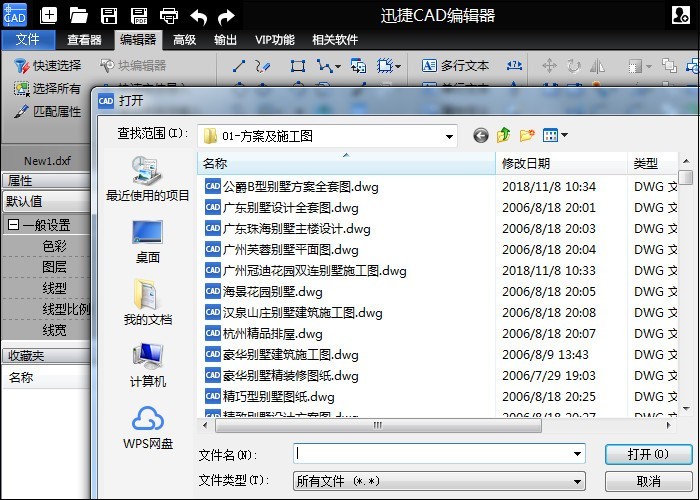Click the Redo arrow icon
700x500 pixels.
pos(226,17)
